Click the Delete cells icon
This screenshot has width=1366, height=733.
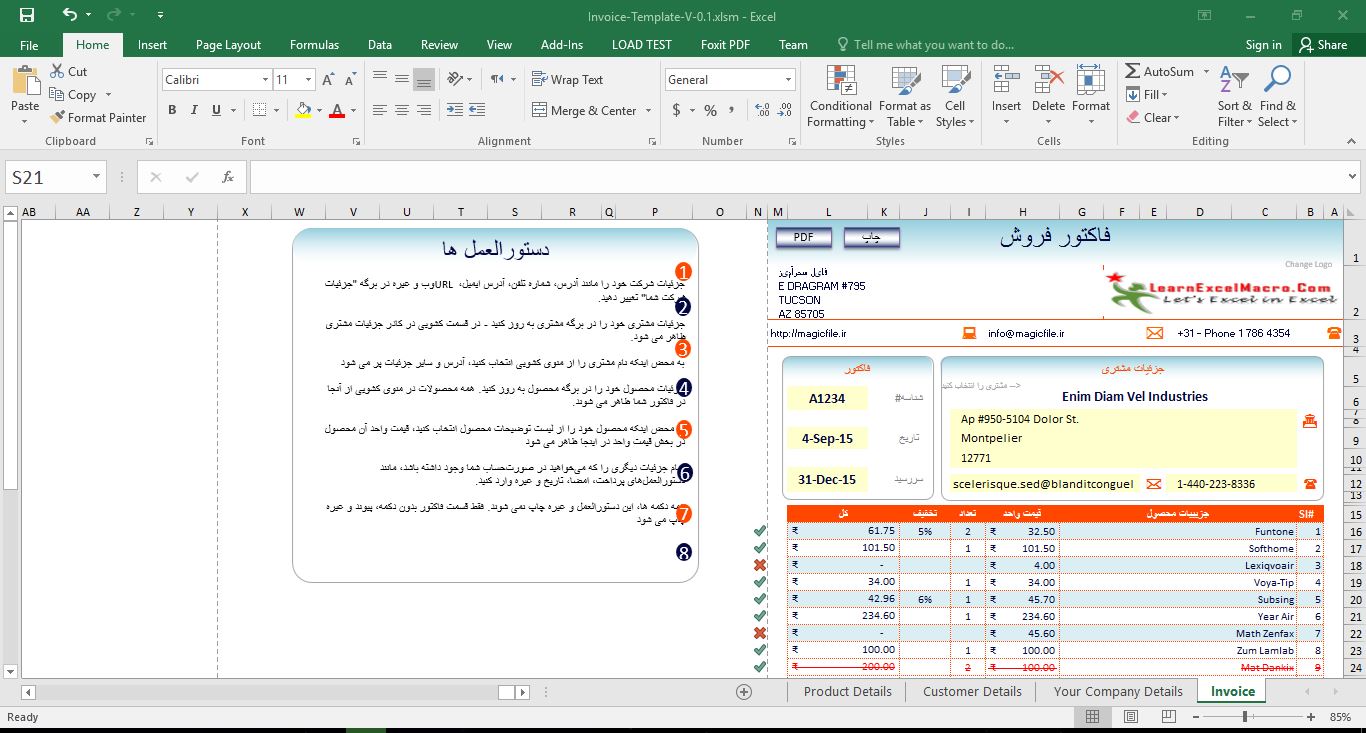click(1048, 81)
